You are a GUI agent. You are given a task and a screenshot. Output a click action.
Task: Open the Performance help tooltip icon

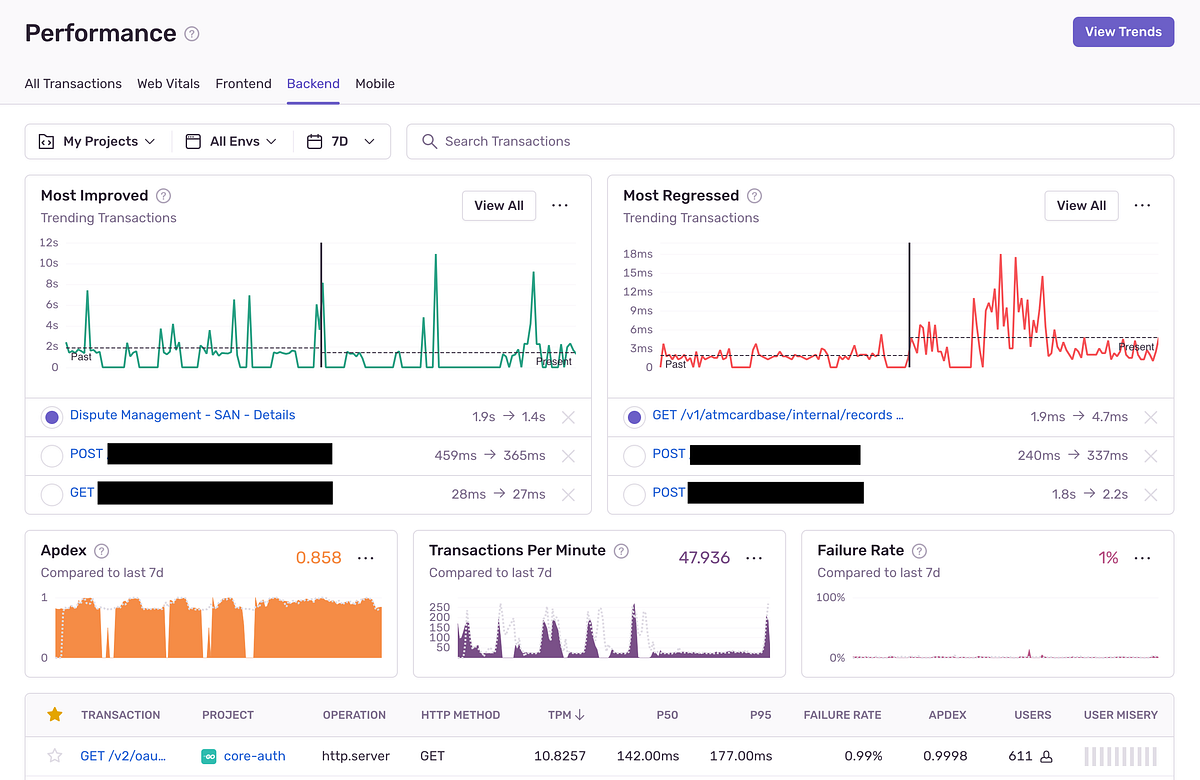point(190,32)
